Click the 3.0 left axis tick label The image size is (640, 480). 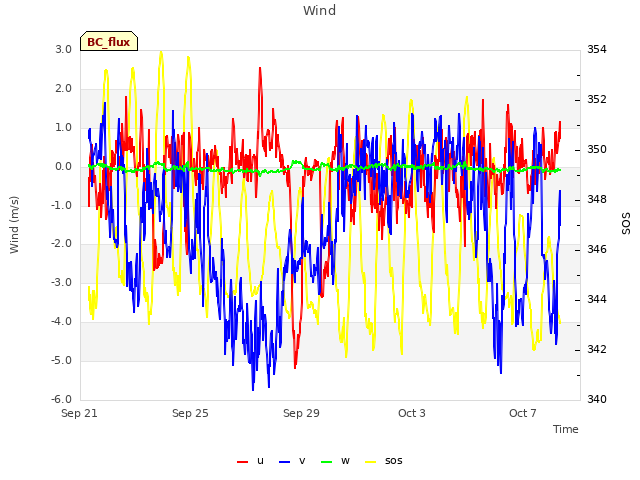point(64,49)
